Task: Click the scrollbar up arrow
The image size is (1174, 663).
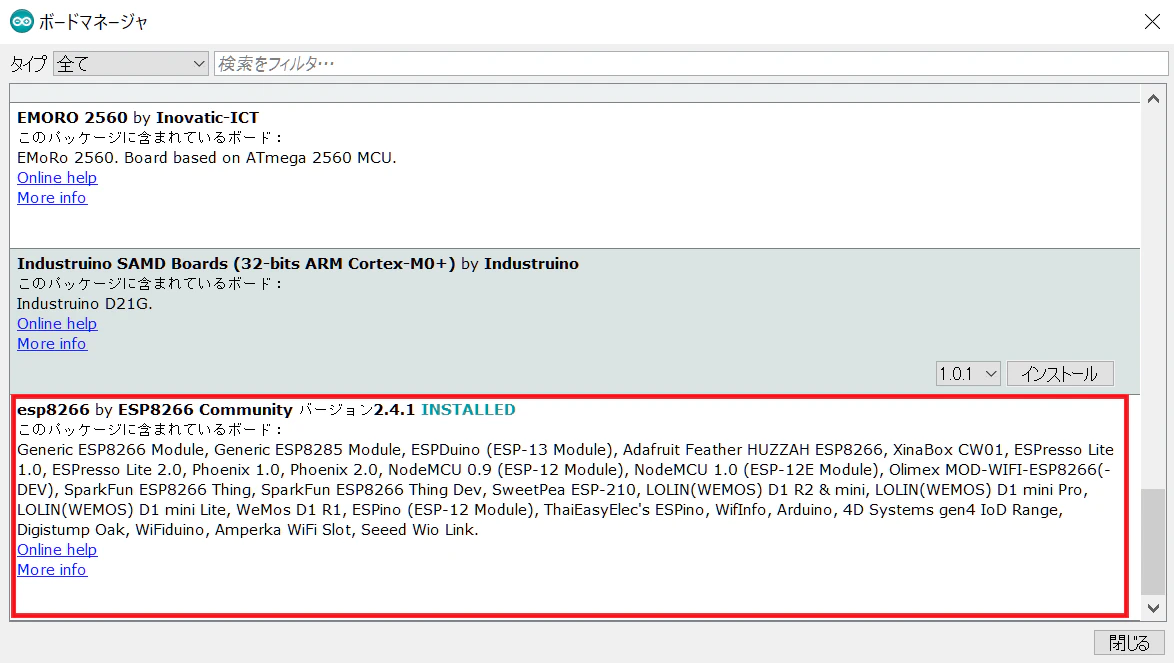Action: coord(1153,99)
